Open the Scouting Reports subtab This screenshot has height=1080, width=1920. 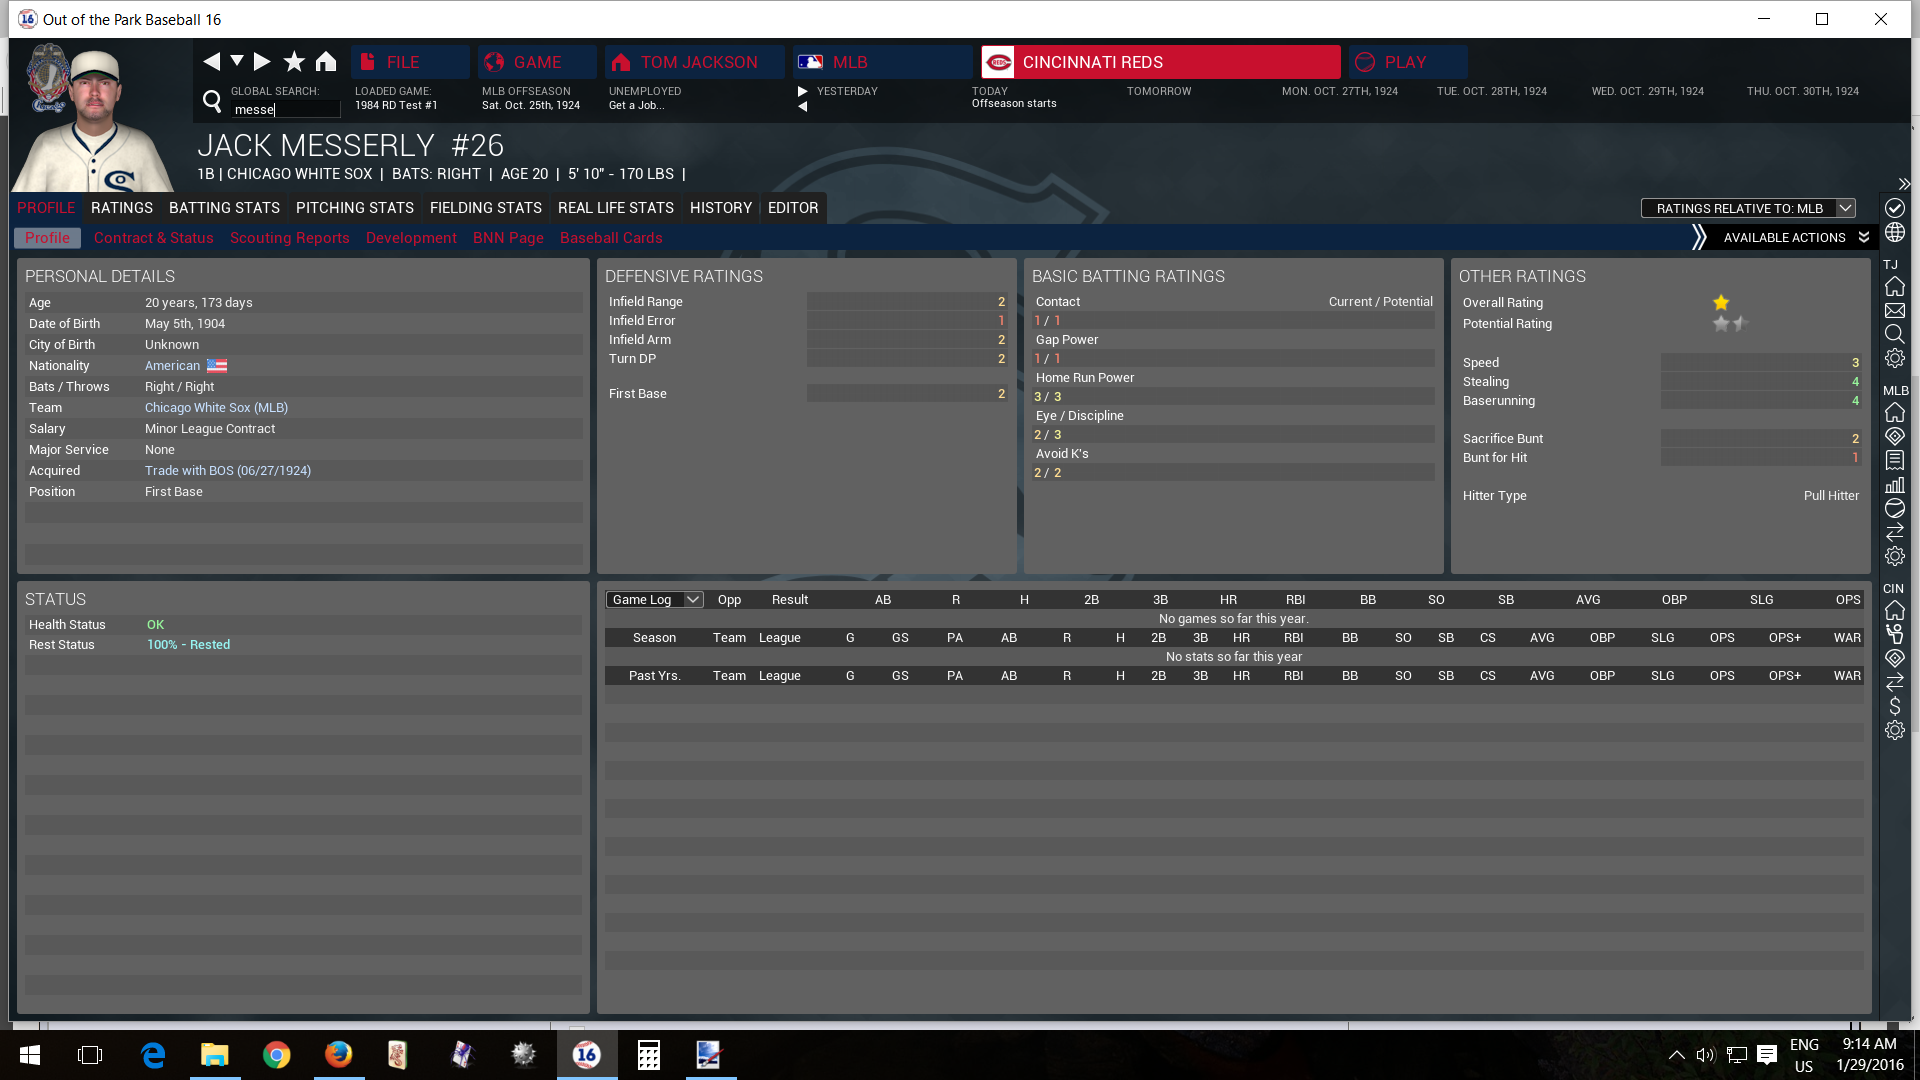pyautogui.click(x=290, y=238)
